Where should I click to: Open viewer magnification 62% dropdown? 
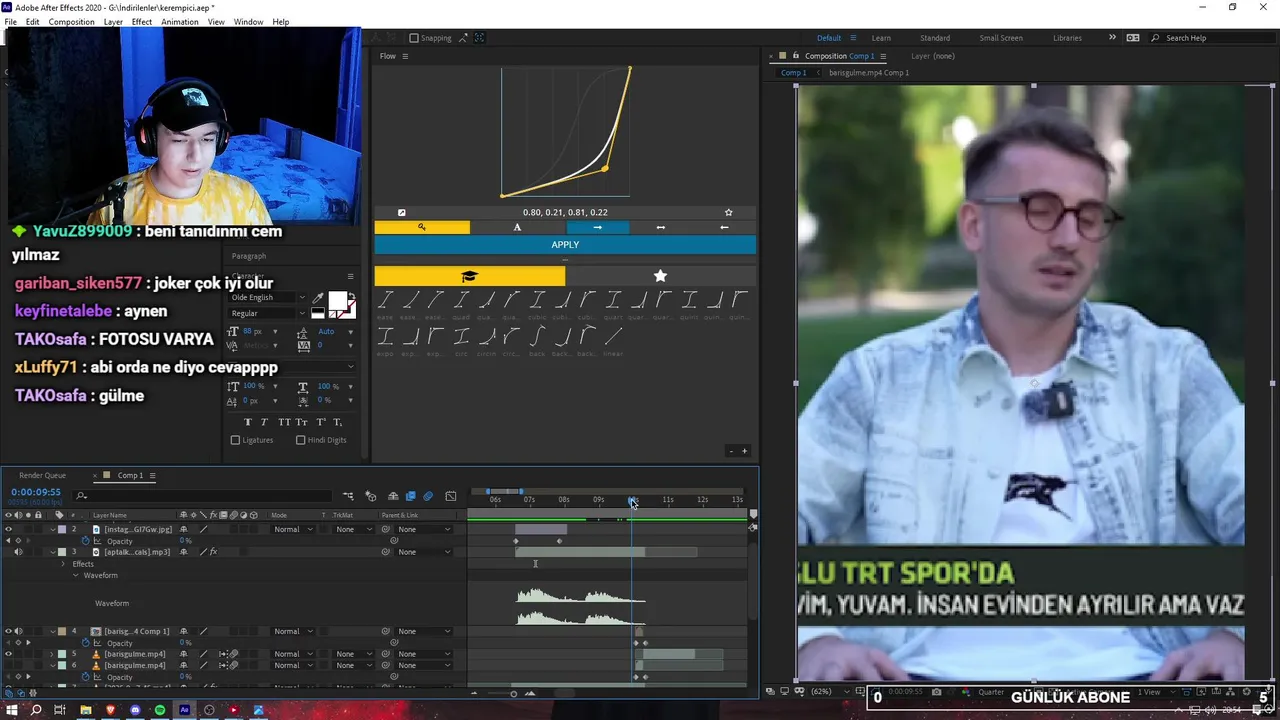tap(828, 691)
